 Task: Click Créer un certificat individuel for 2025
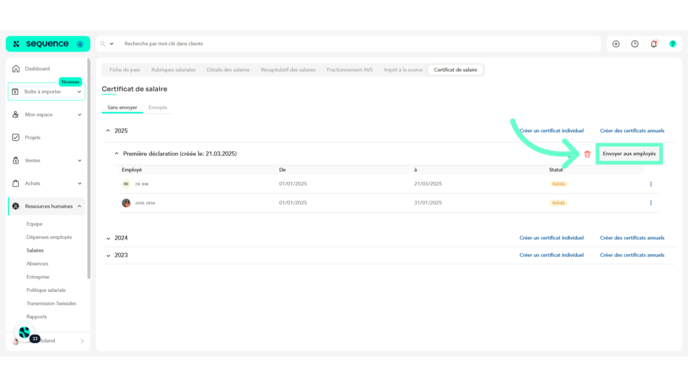552,131
